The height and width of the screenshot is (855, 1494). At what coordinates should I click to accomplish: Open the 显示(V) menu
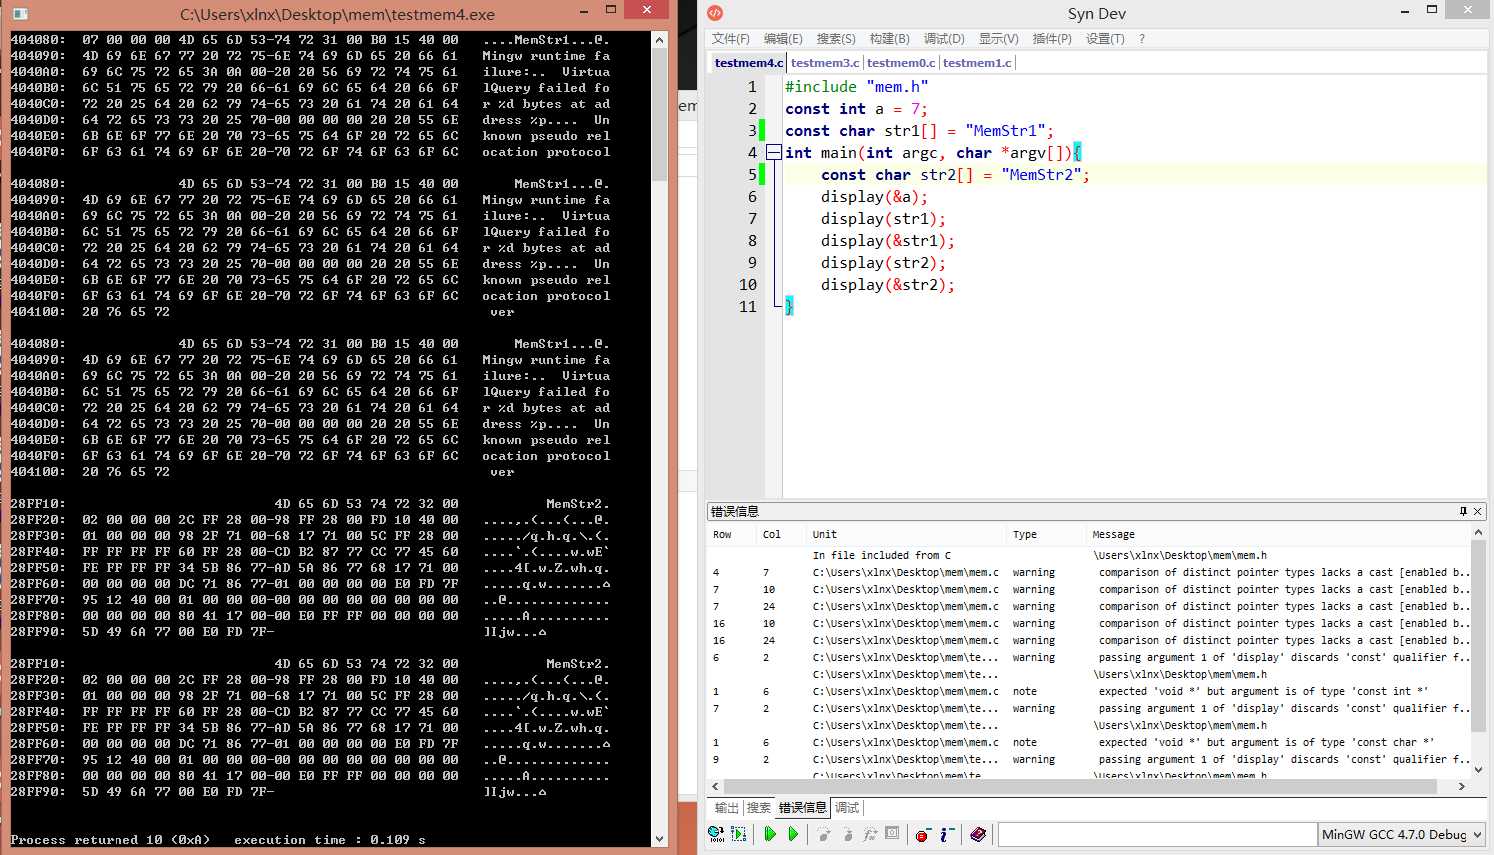998,39
